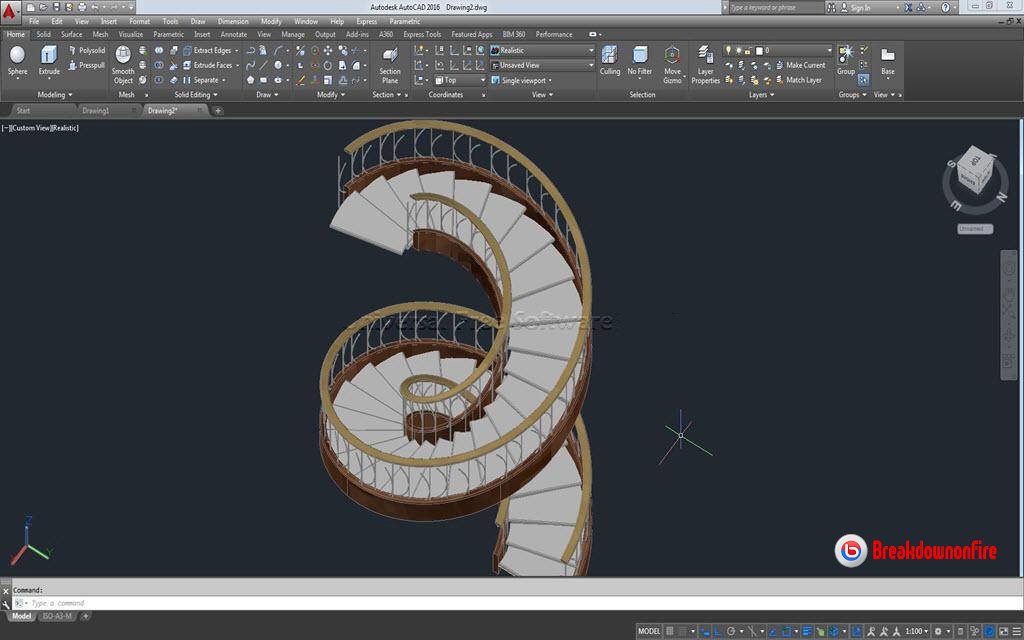Toggle grid display in status bar
This screenshot has width=1024, height=640.
tap(670, 631)
